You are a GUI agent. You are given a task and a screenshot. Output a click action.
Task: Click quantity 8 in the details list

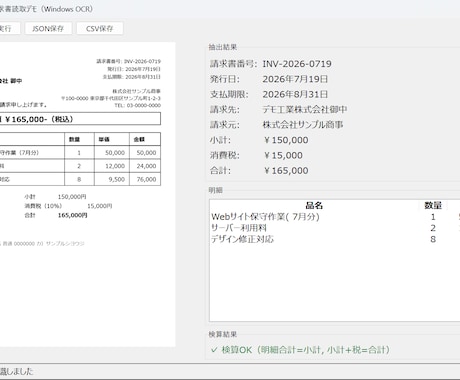[433, 239]
